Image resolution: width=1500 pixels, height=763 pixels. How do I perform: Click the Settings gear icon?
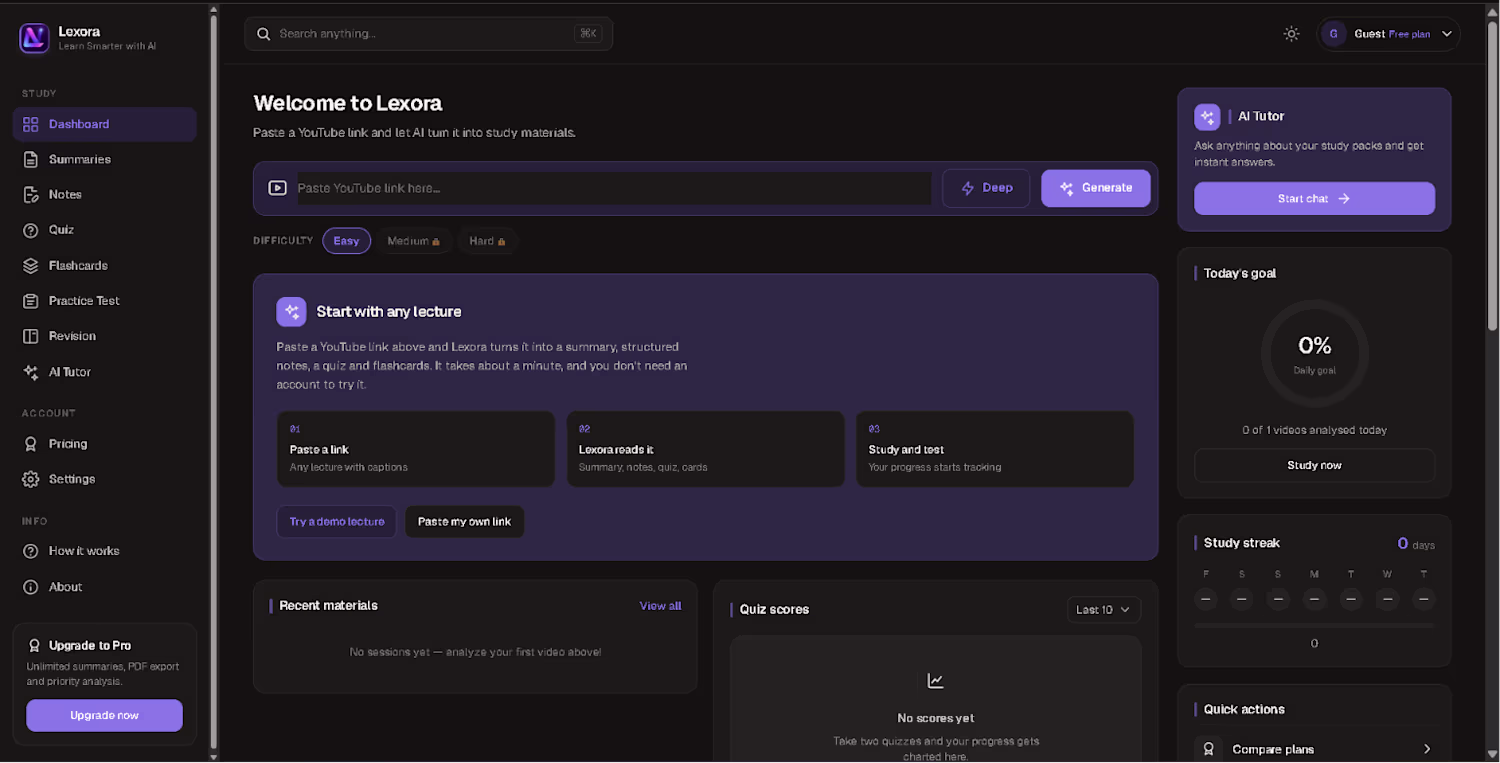click(x=30, y=479)
